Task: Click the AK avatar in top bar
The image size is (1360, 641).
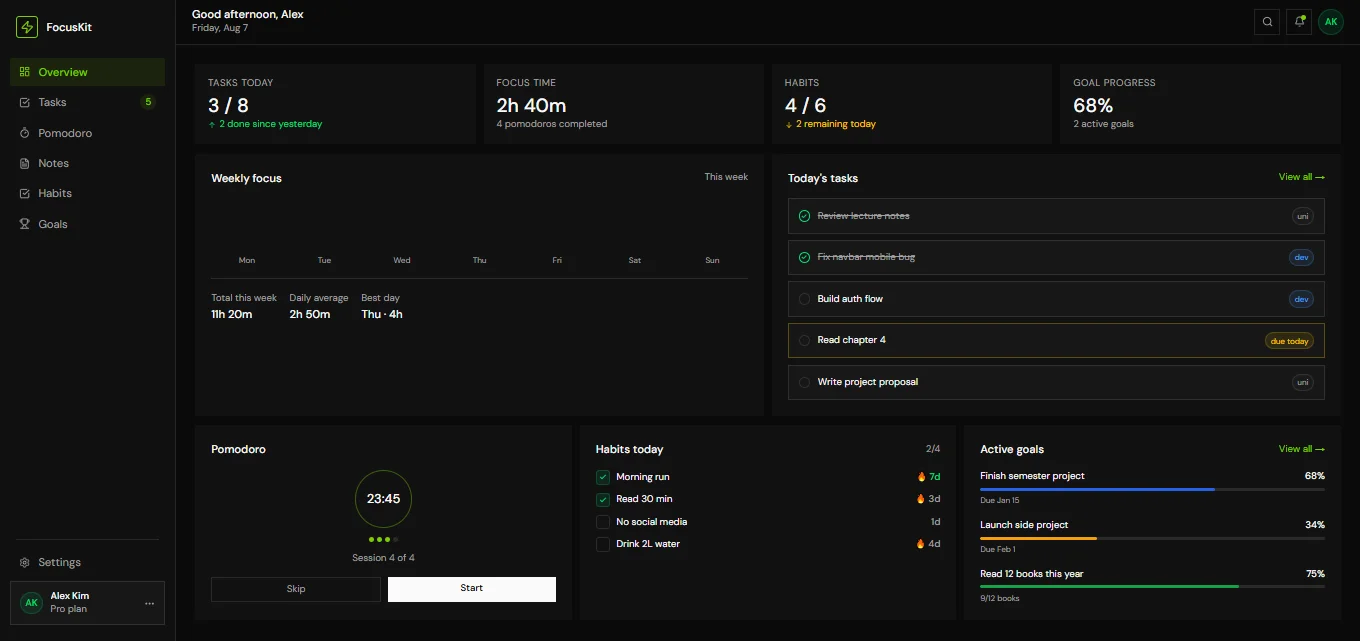Action: coord(1330,21)
